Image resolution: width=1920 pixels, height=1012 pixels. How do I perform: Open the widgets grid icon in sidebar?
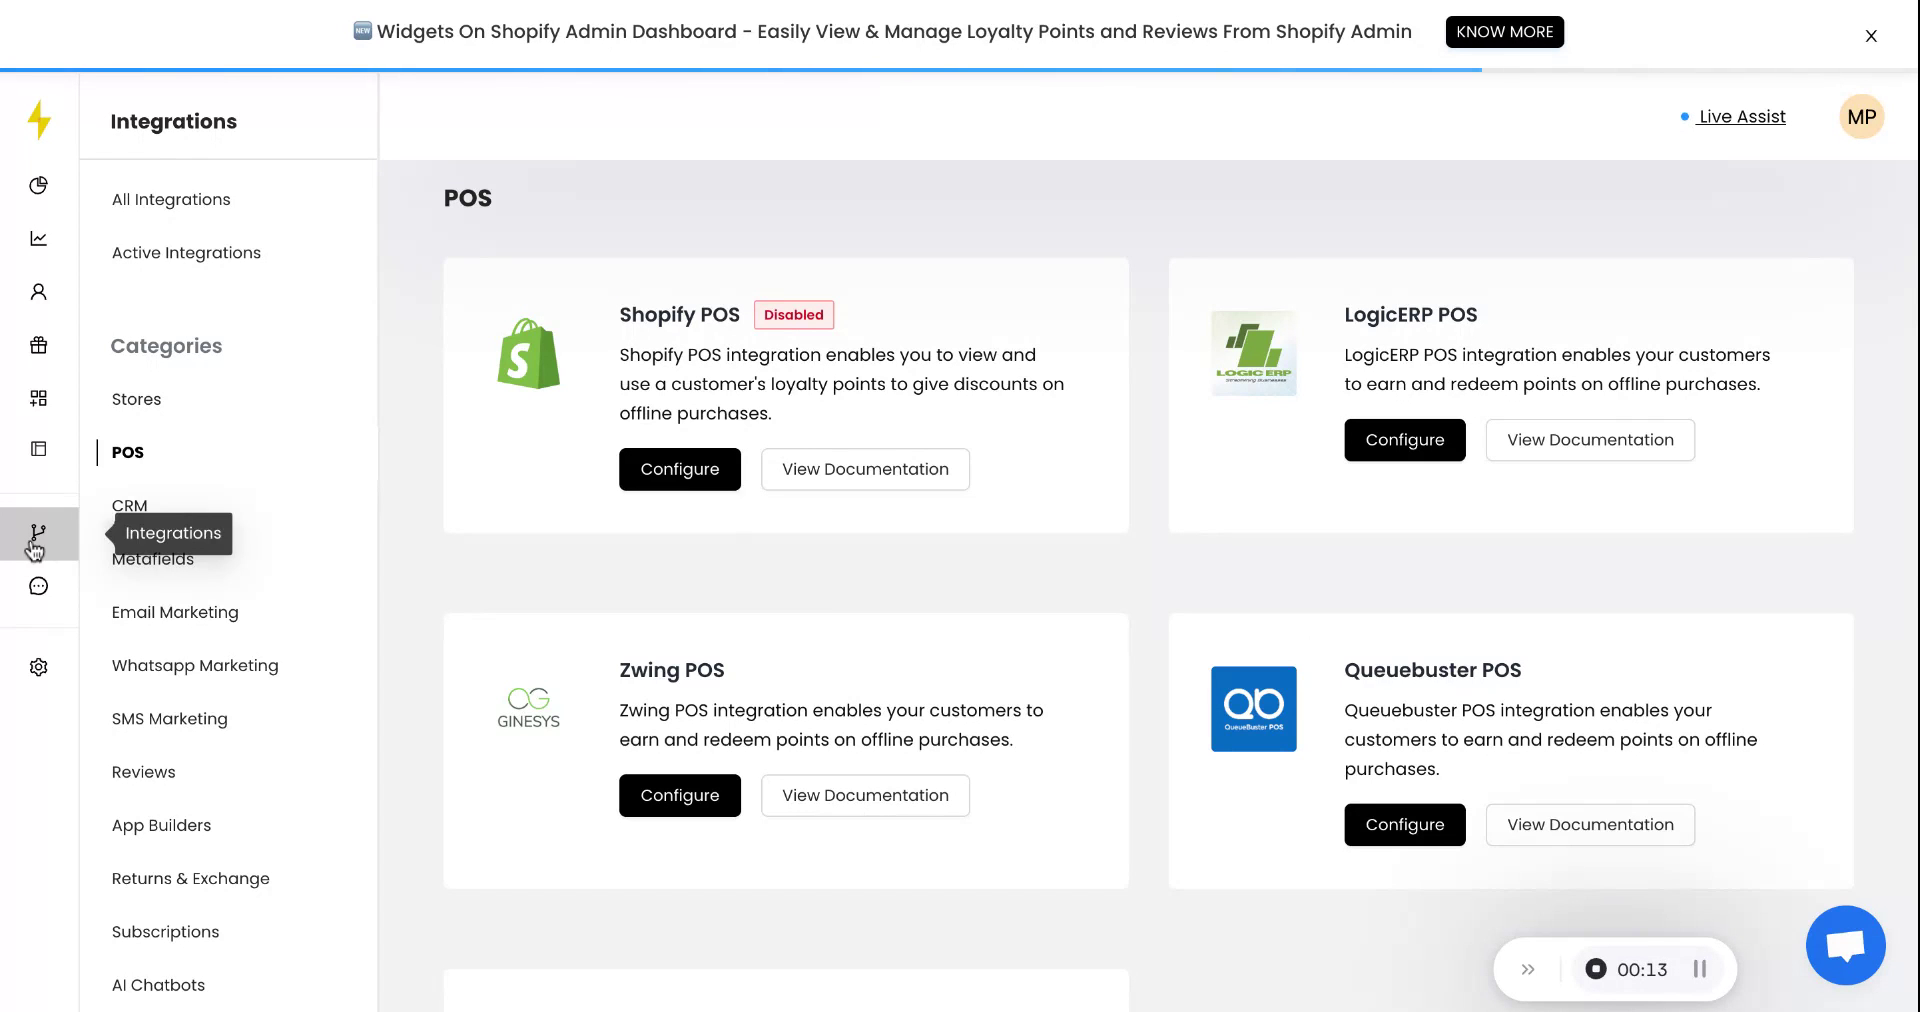pos(39,398)
